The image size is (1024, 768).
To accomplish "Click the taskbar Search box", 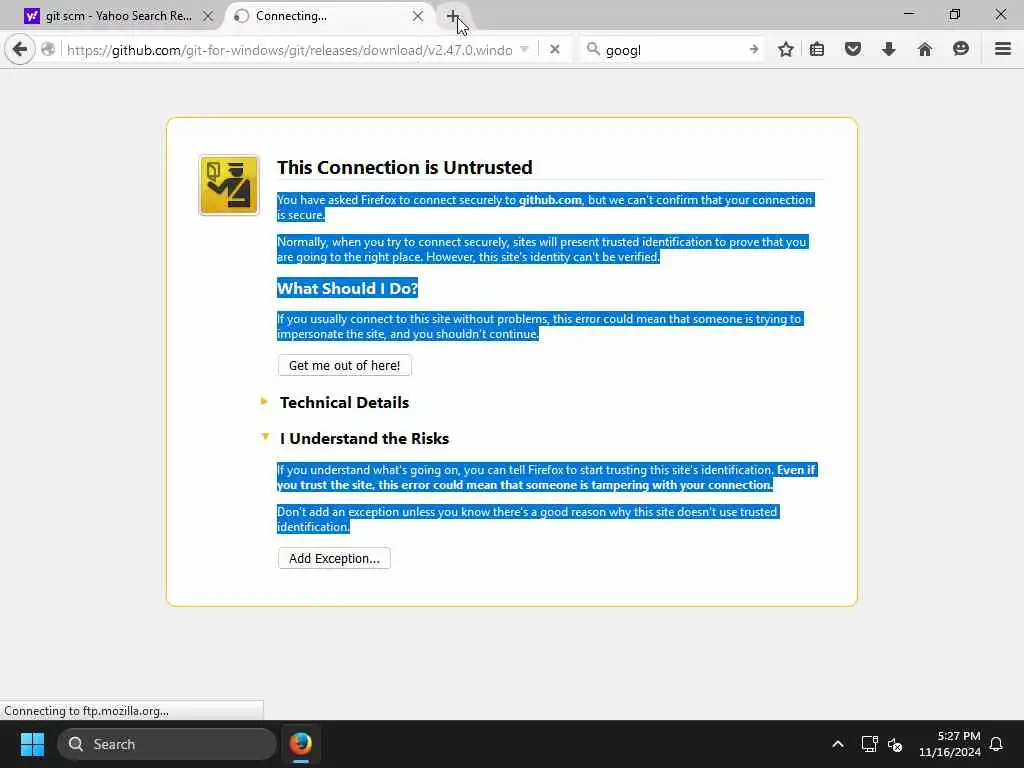I will pos(167,744).
